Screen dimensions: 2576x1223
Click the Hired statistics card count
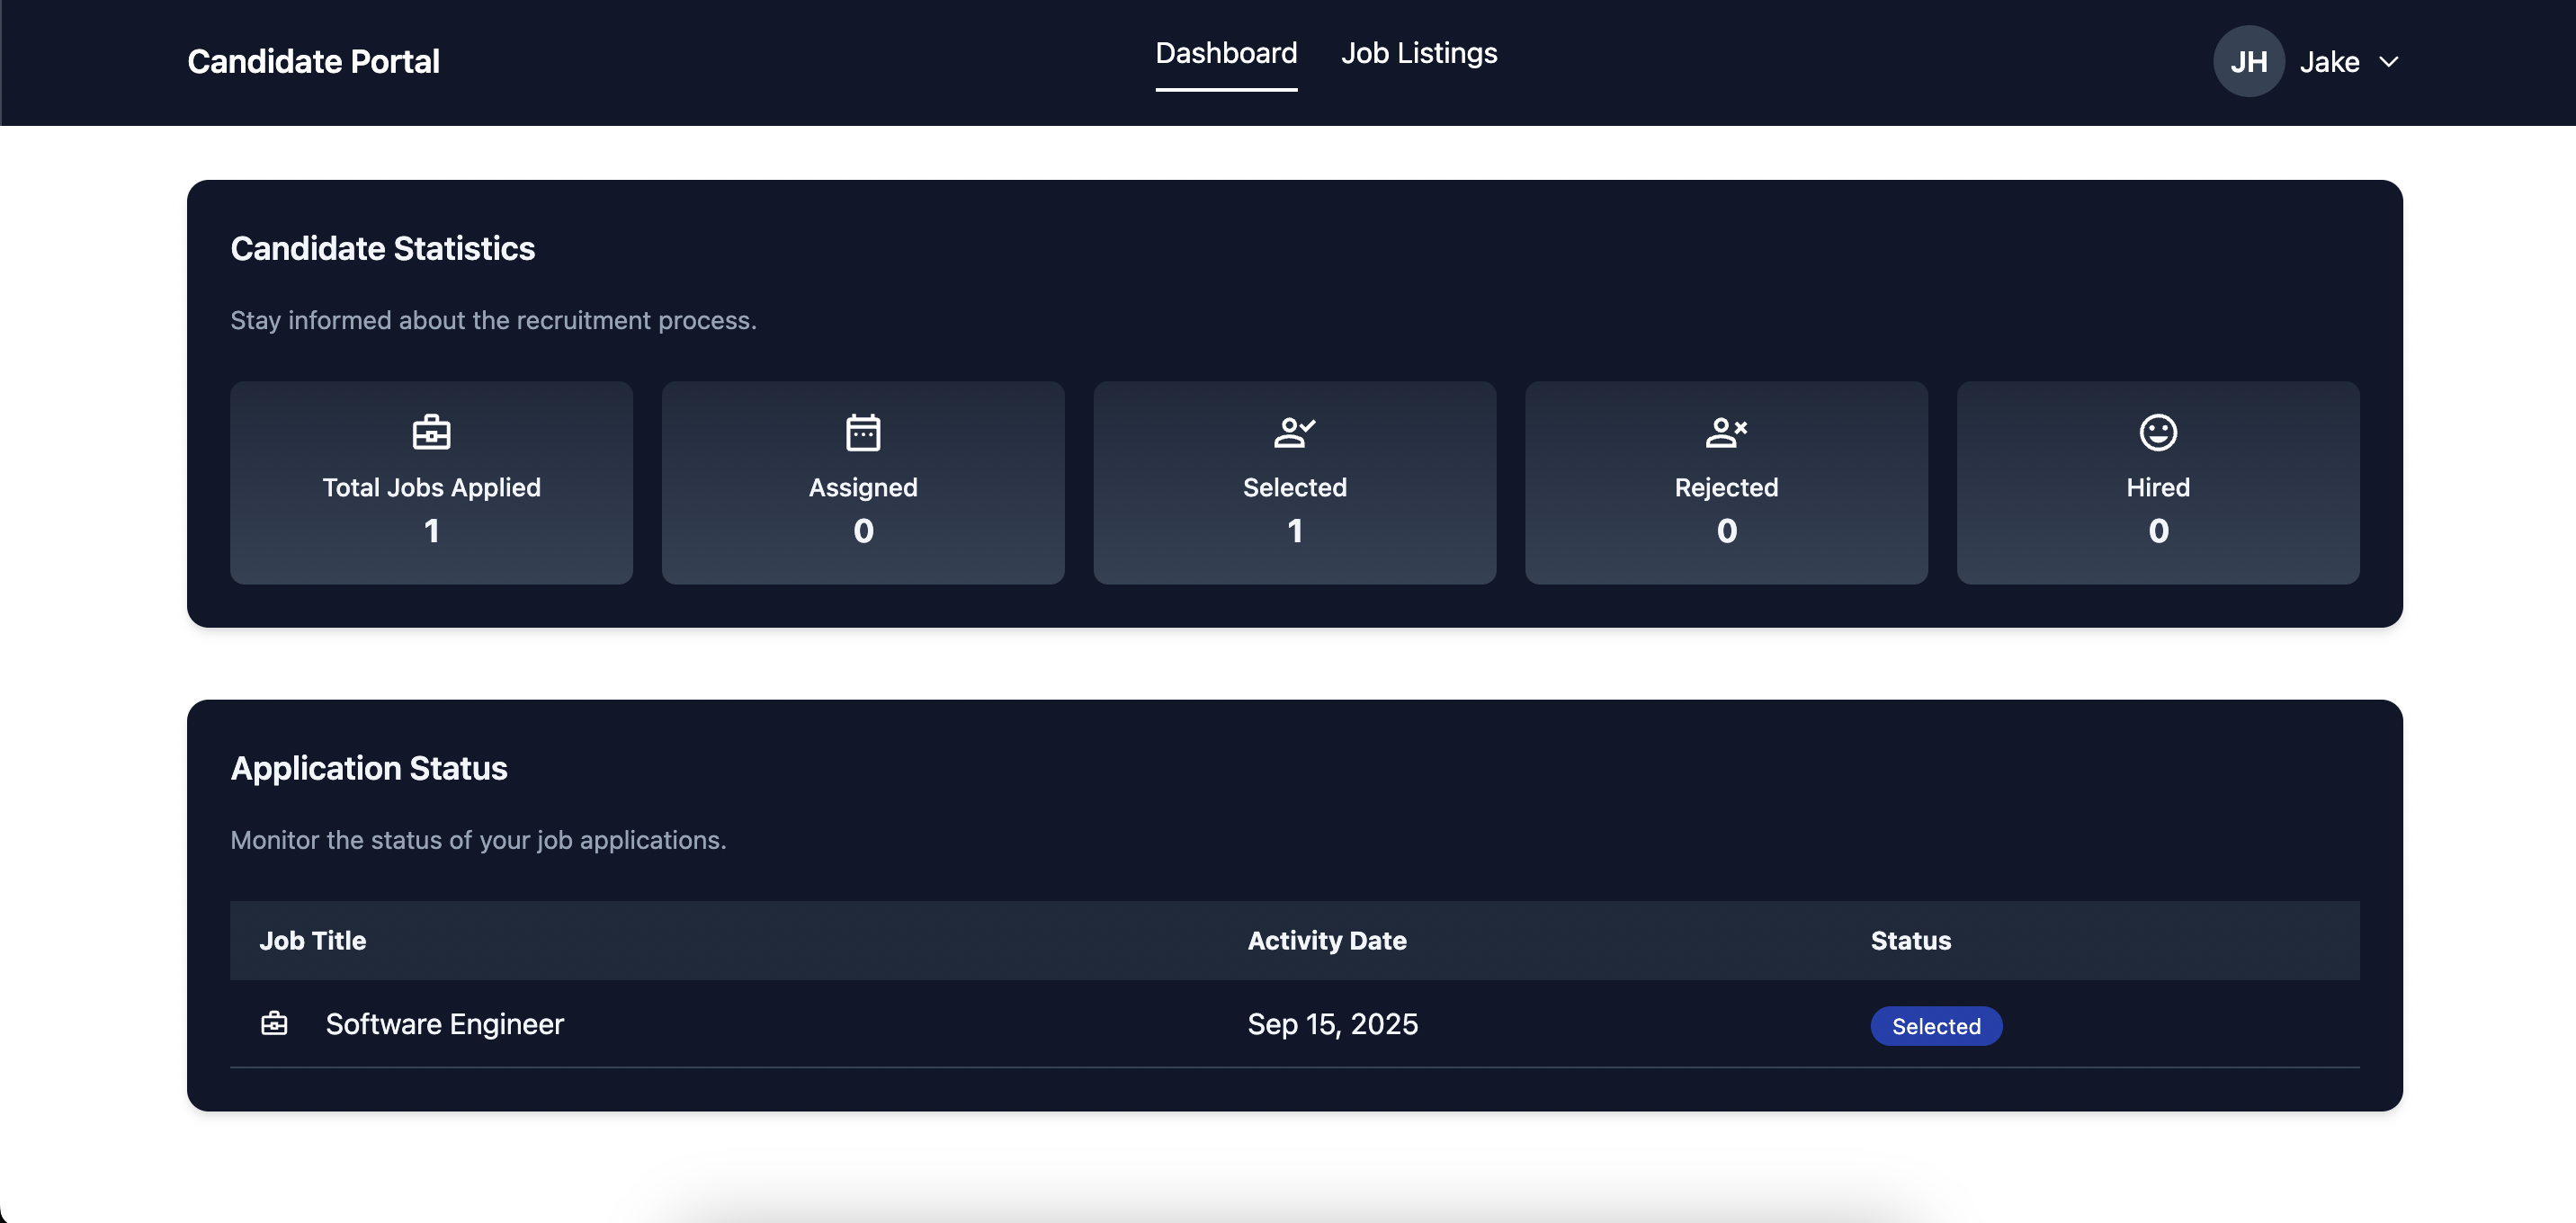click(x=2157, y=531)
